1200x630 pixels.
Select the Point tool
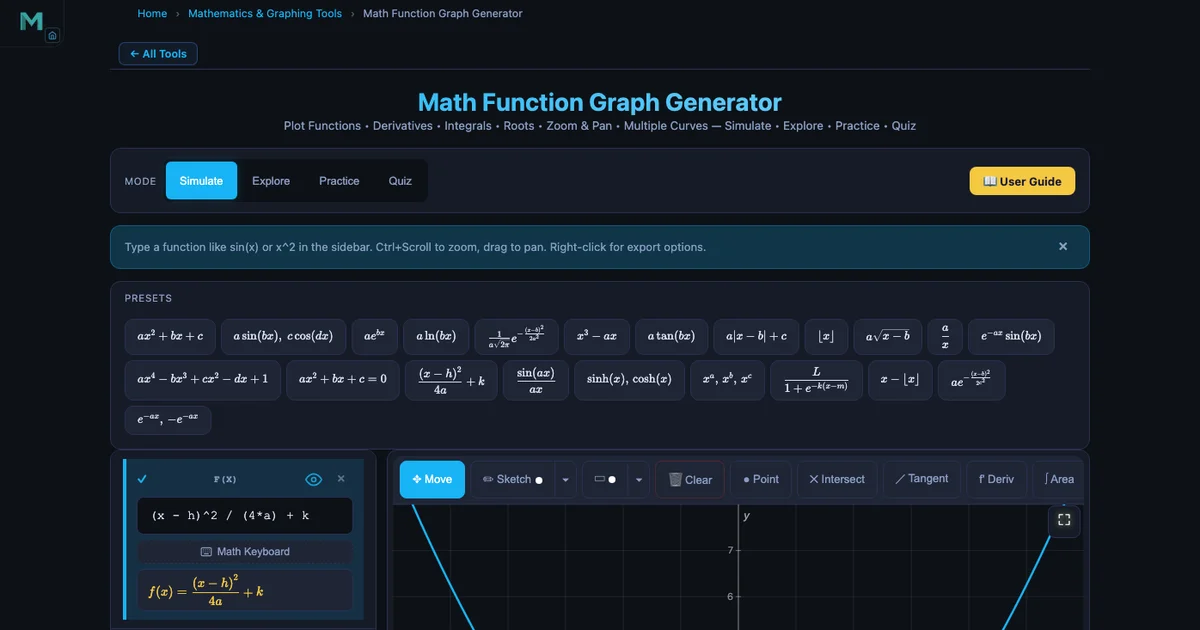point(761,479)
